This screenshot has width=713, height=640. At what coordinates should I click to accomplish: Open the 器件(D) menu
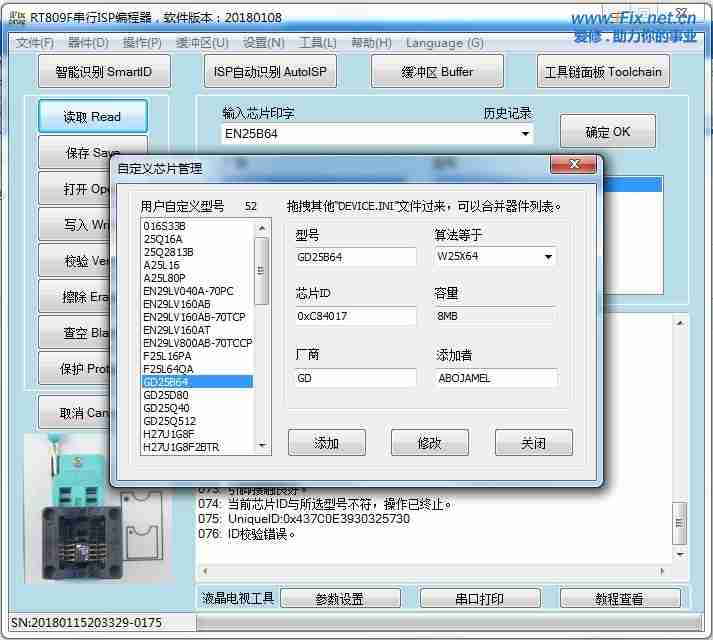point(88,43)
